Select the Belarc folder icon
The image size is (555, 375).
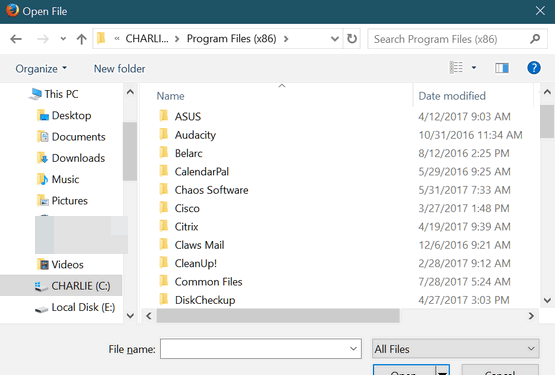tap(164, 153)
